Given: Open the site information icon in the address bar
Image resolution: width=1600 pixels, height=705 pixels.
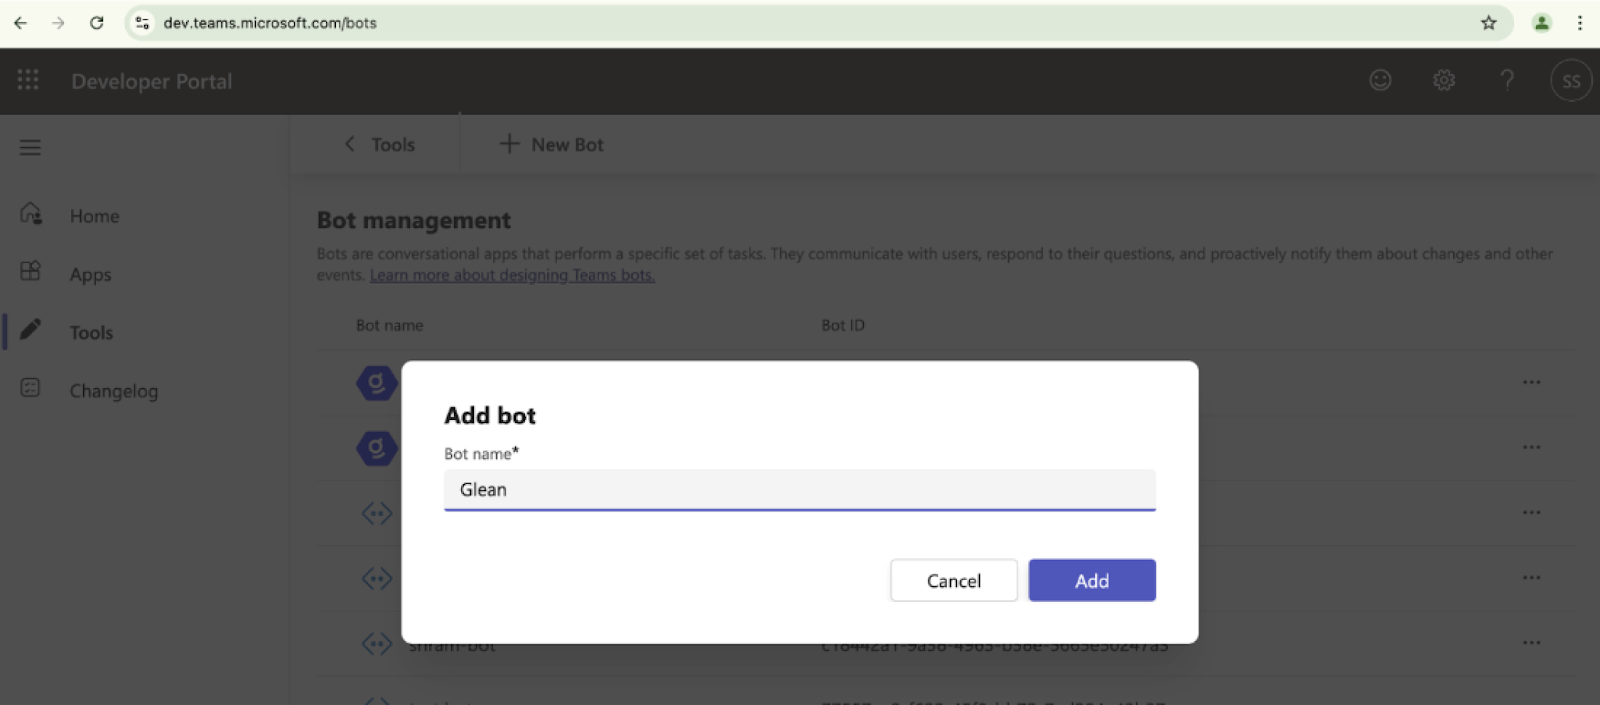Looking at the screenshot, I should point(142,23).
